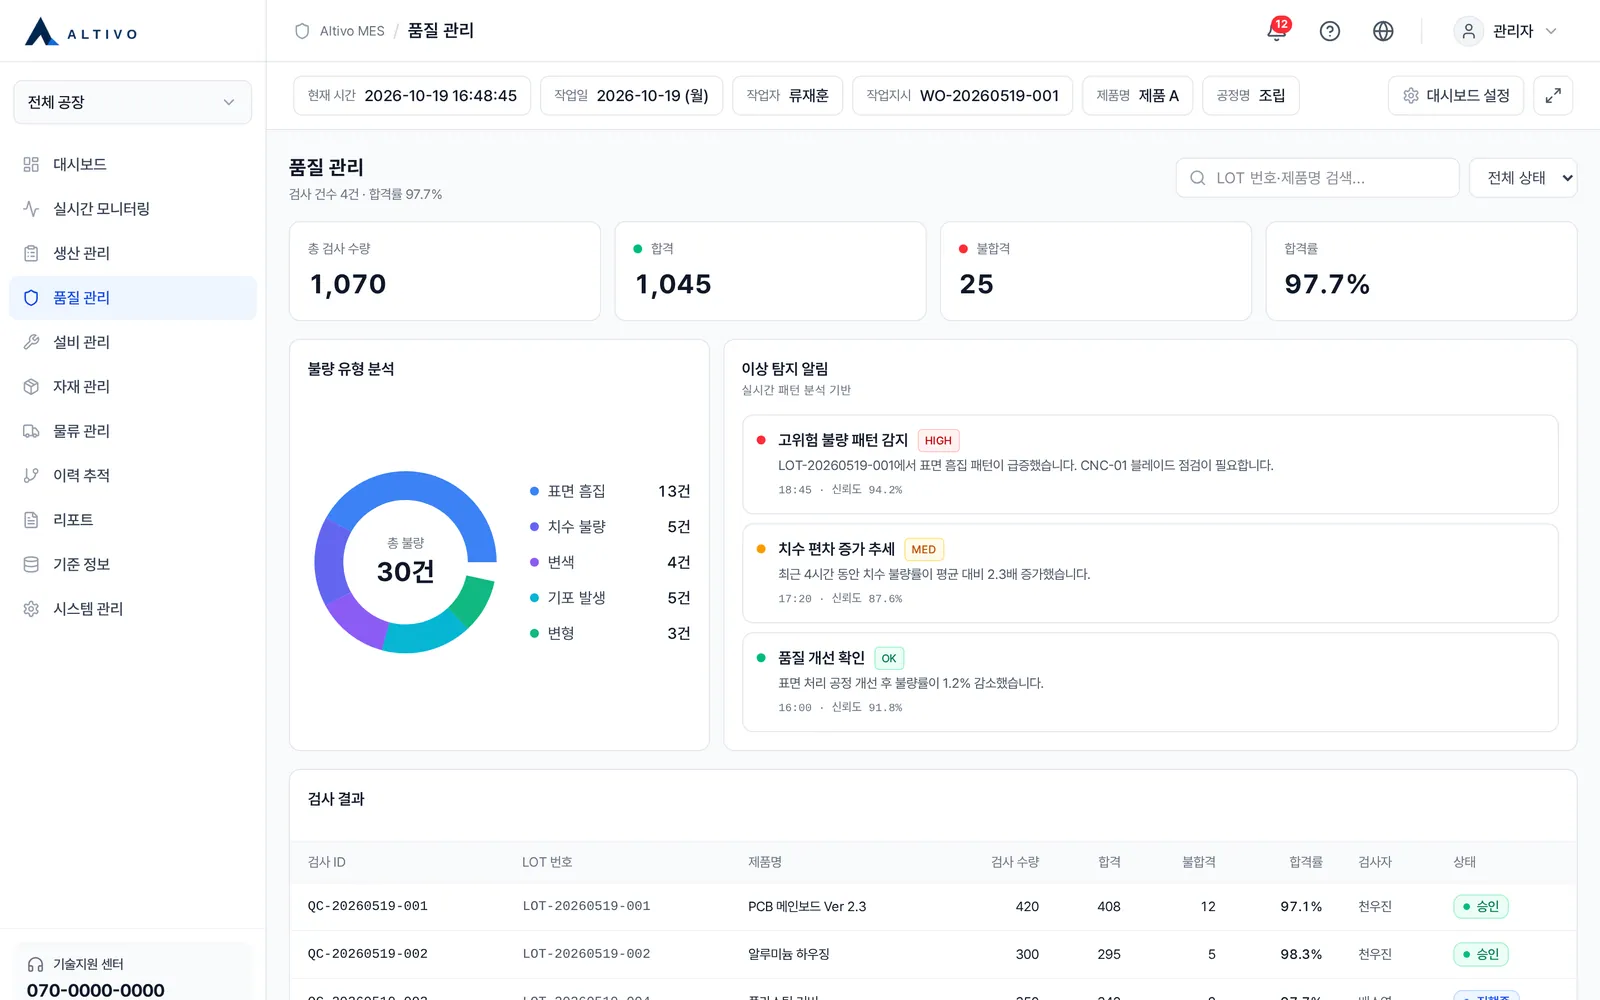
Task: Click the help question mark icon
Action: click(1330, 31)
